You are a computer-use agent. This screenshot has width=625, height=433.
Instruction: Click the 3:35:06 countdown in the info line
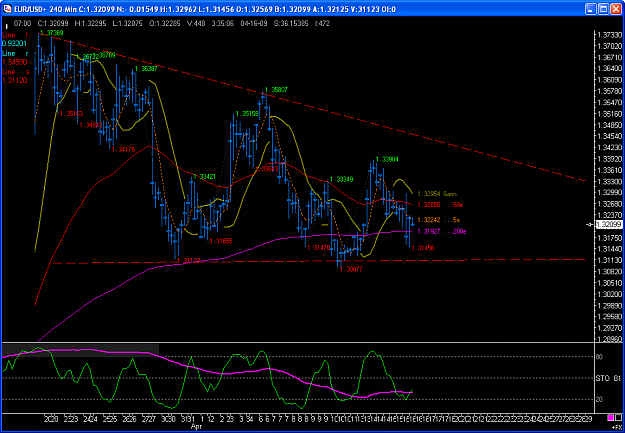[222, 23]
